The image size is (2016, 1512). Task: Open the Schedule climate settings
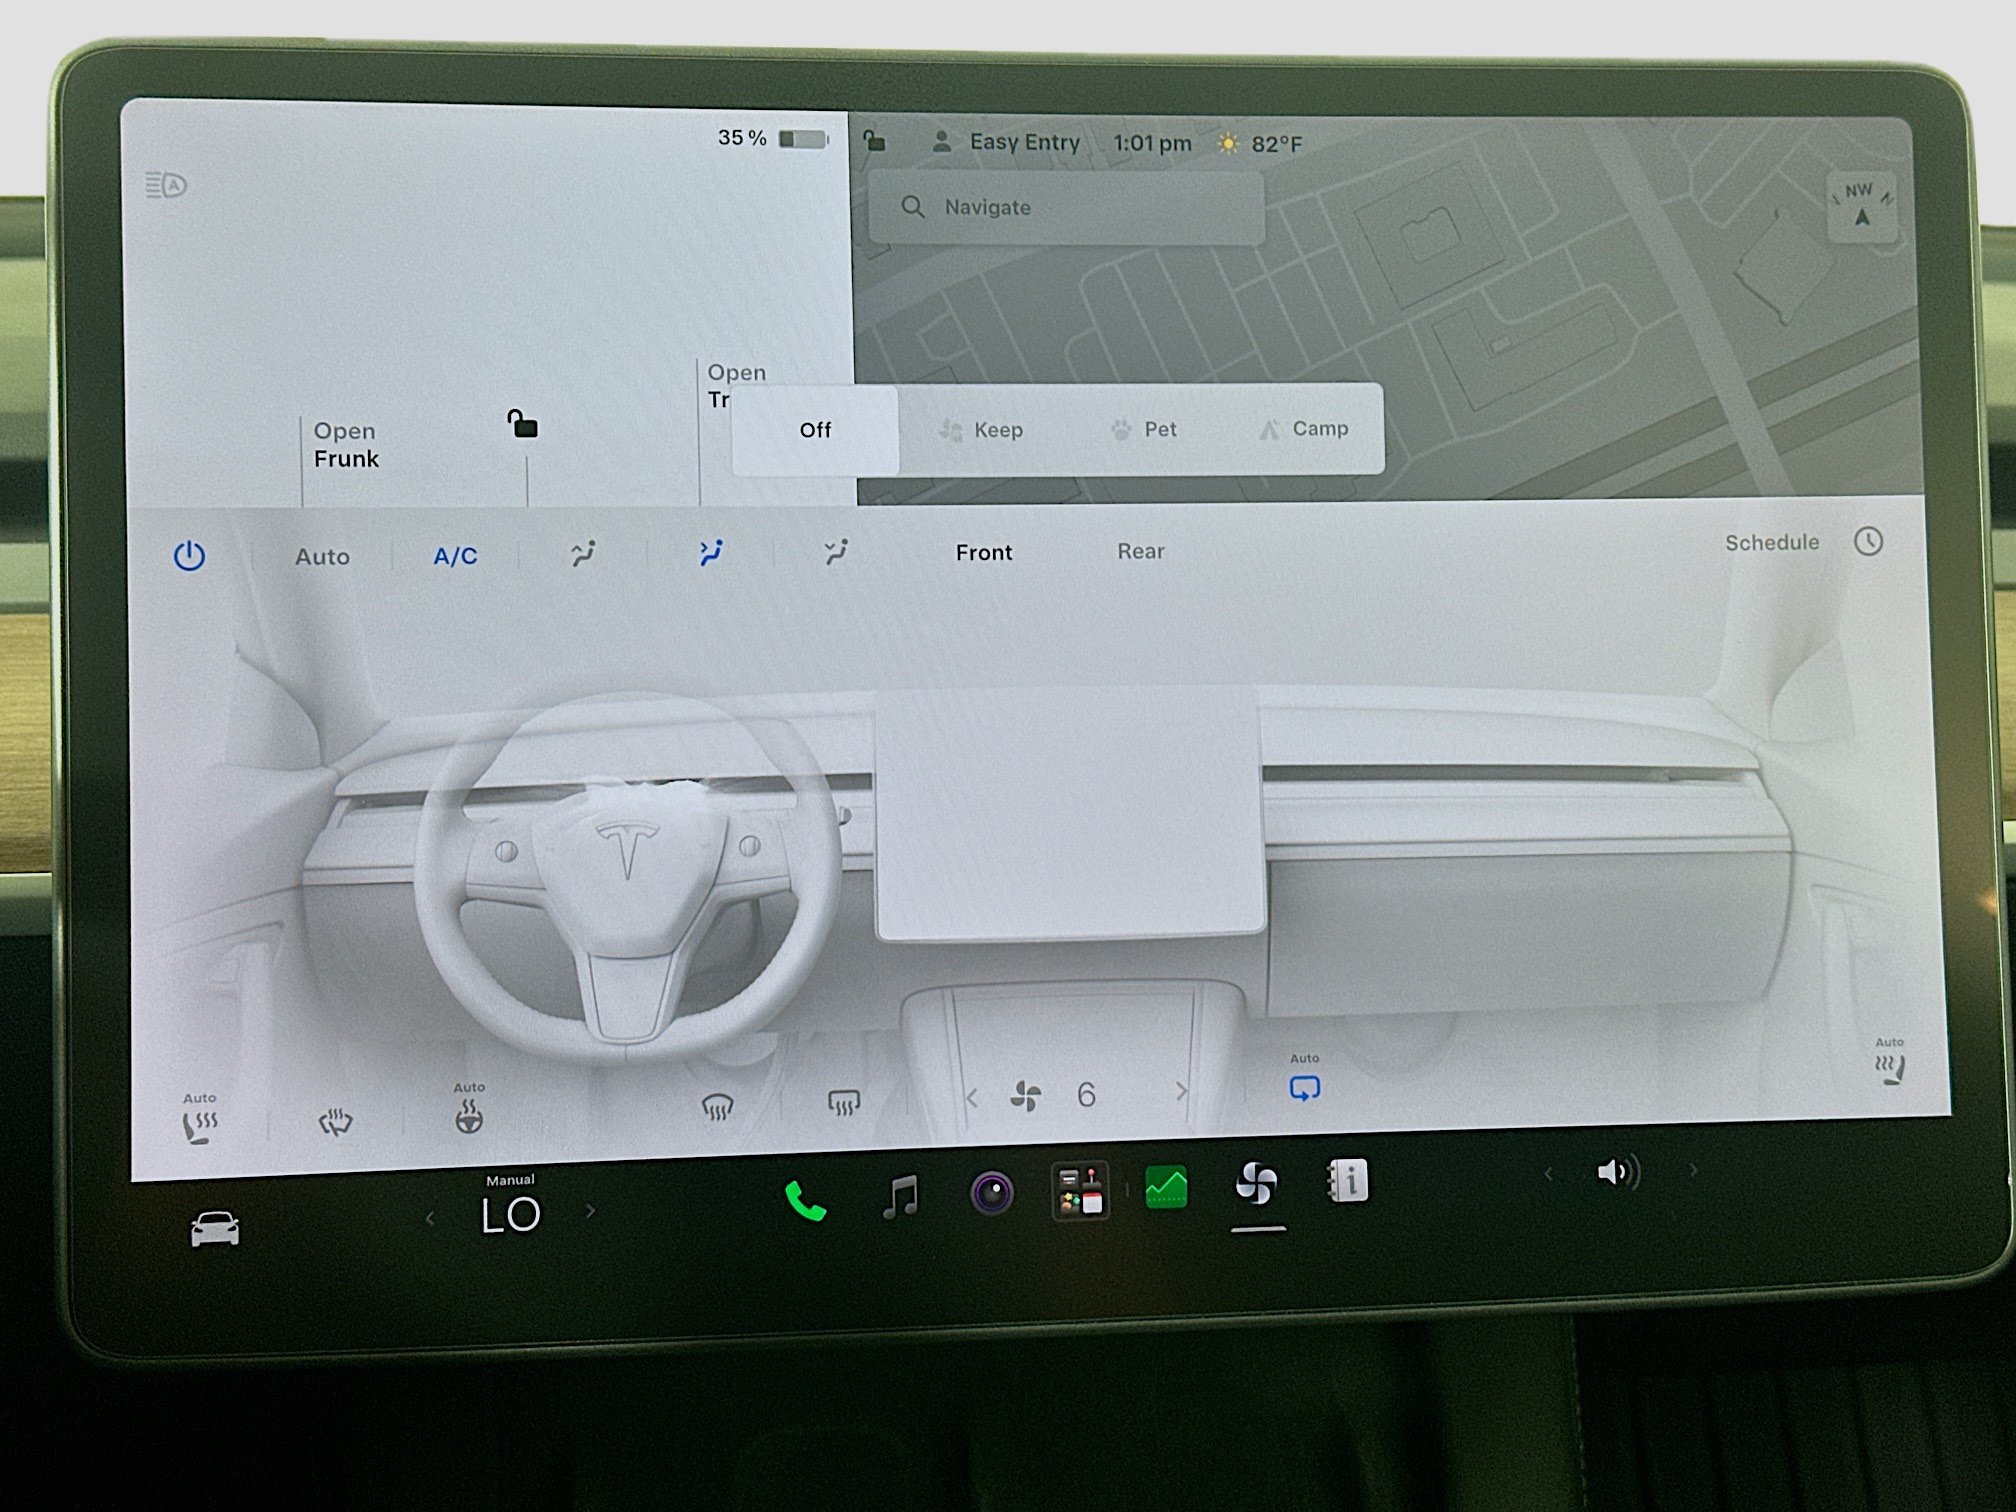point(1771,543)
